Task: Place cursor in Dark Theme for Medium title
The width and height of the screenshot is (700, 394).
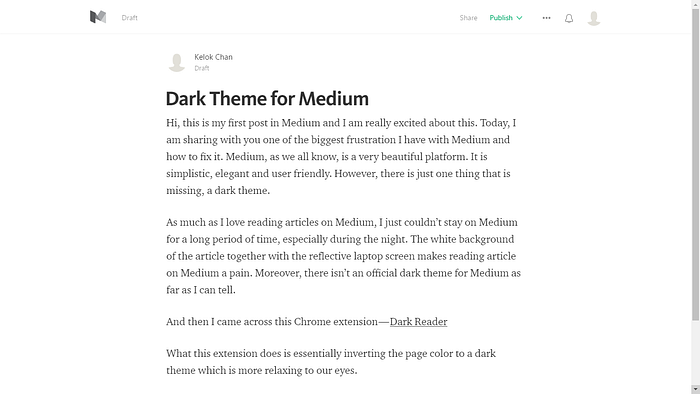Action: [267, 99]
